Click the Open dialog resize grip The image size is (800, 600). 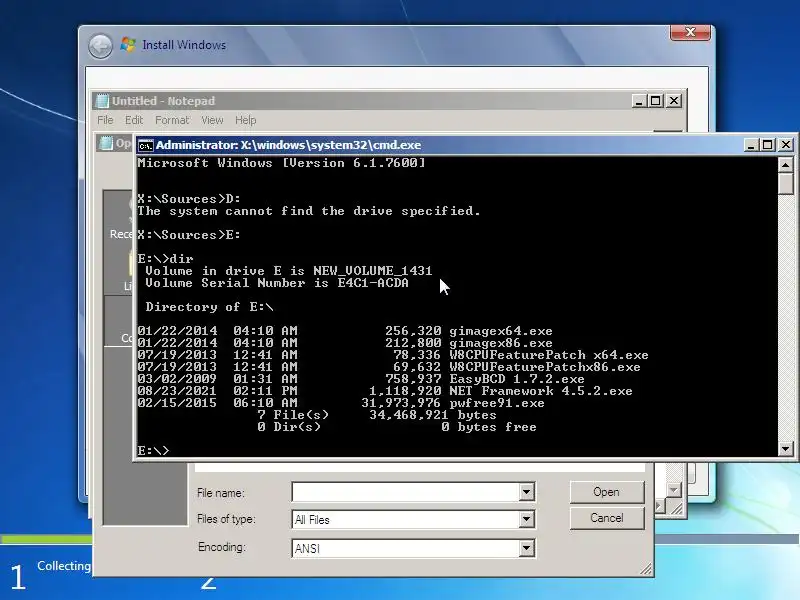click(646, 569)
